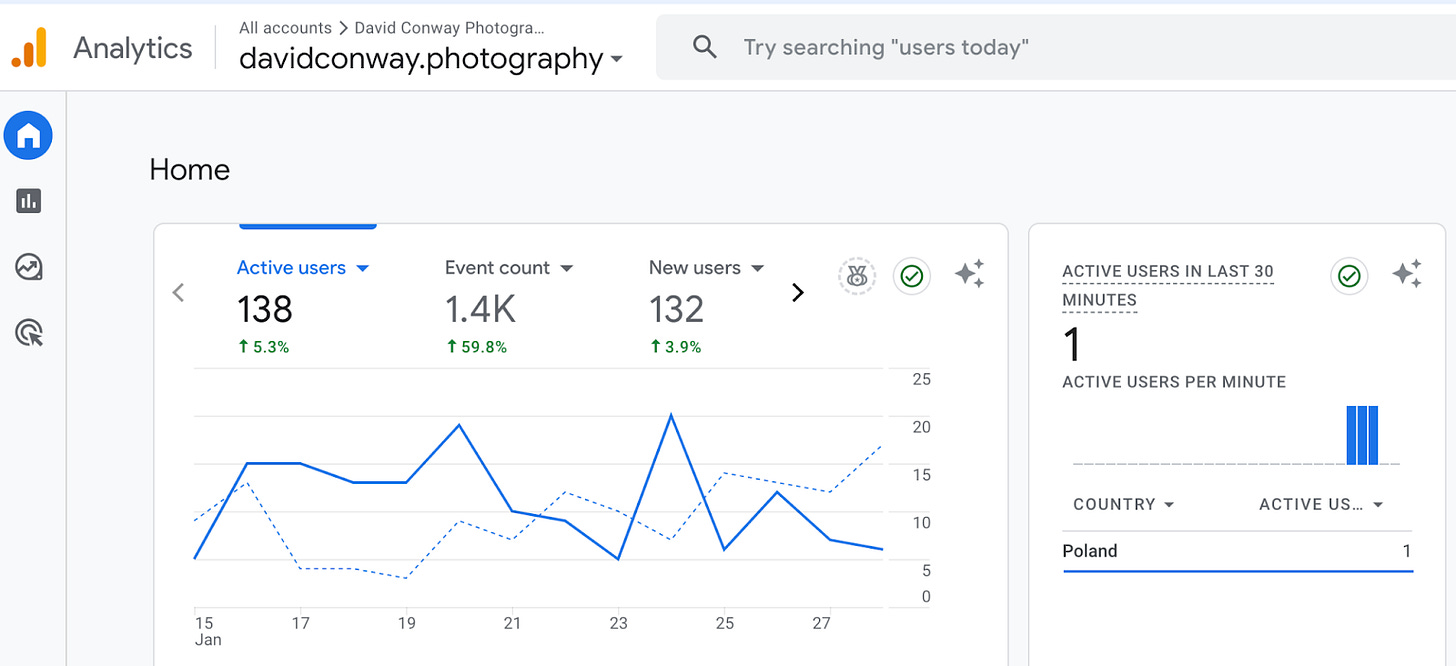Screen dimensions: 1456x666
Task: Click the 3.9% increase indicator
Action: [675, 347]
